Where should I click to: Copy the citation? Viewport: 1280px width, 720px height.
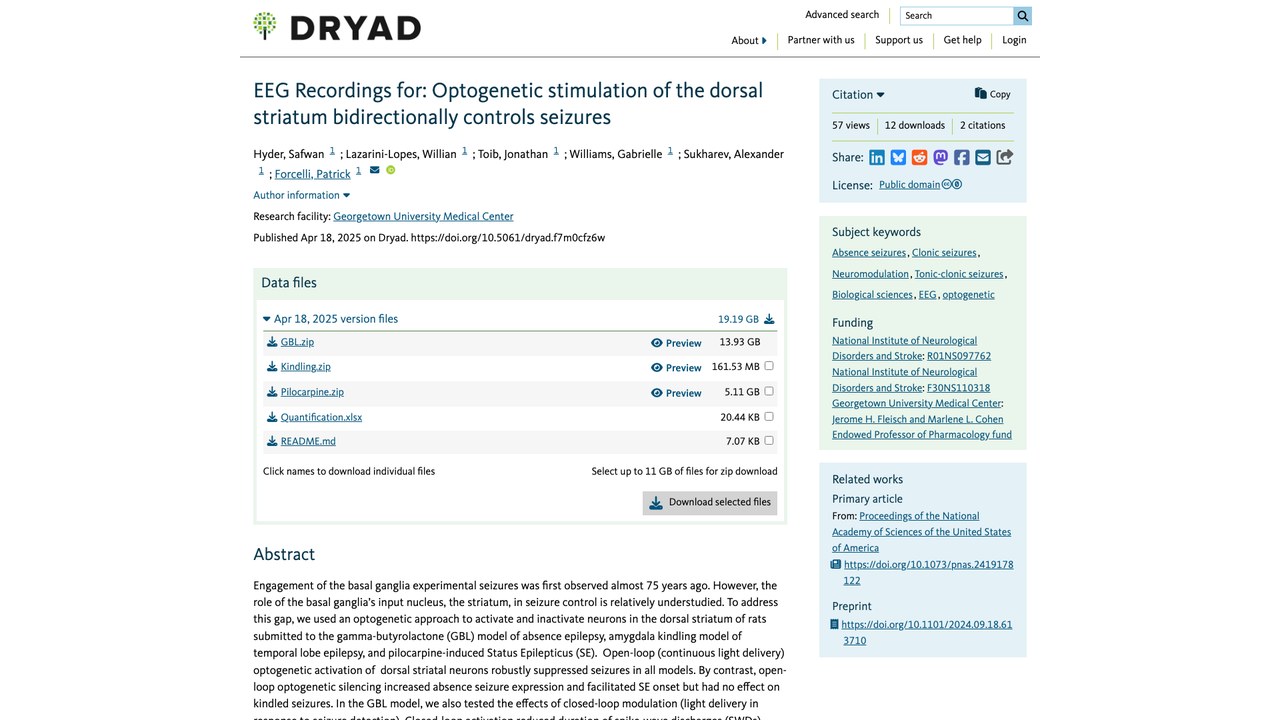click(993, 94)
